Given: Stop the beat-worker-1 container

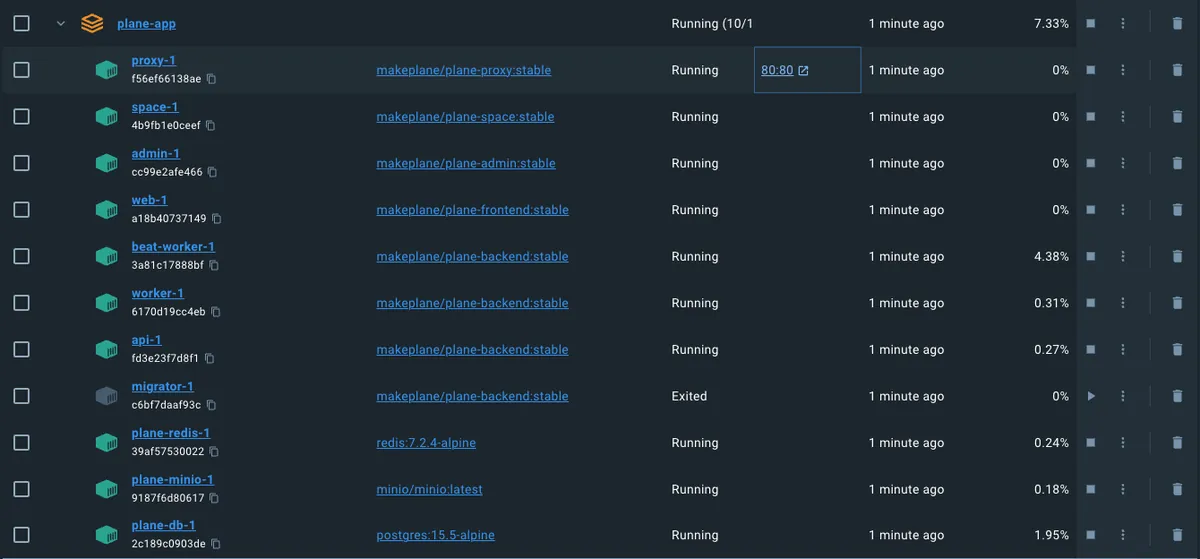Looking at the screenshot, I should tap(1091, 257).
